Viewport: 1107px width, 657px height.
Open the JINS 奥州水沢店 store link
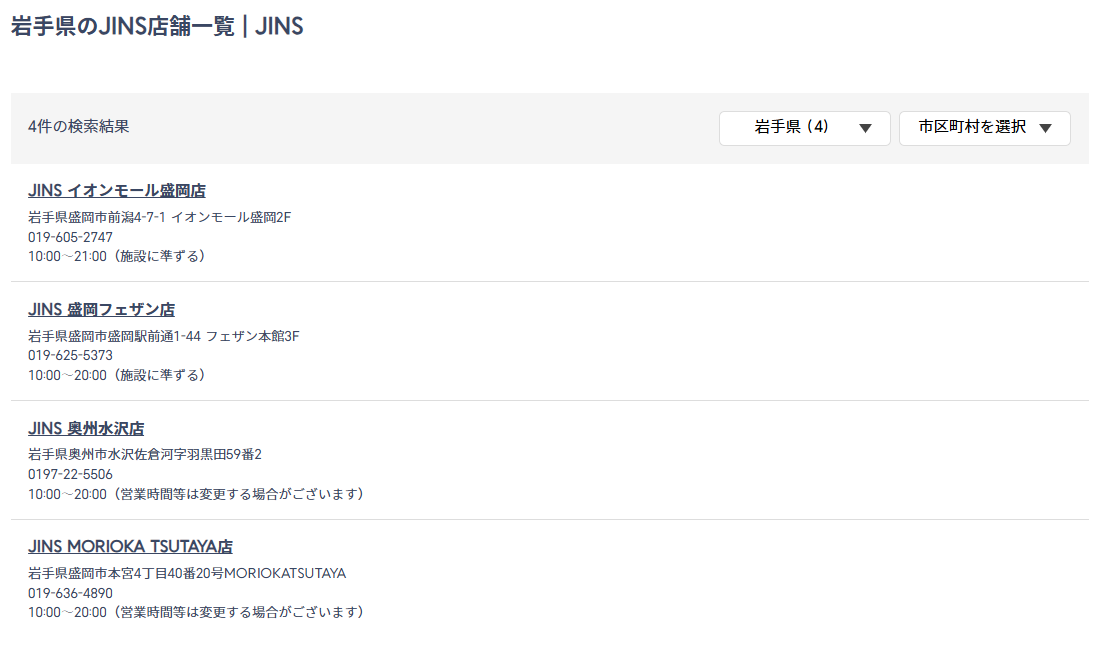pos(86,429)
